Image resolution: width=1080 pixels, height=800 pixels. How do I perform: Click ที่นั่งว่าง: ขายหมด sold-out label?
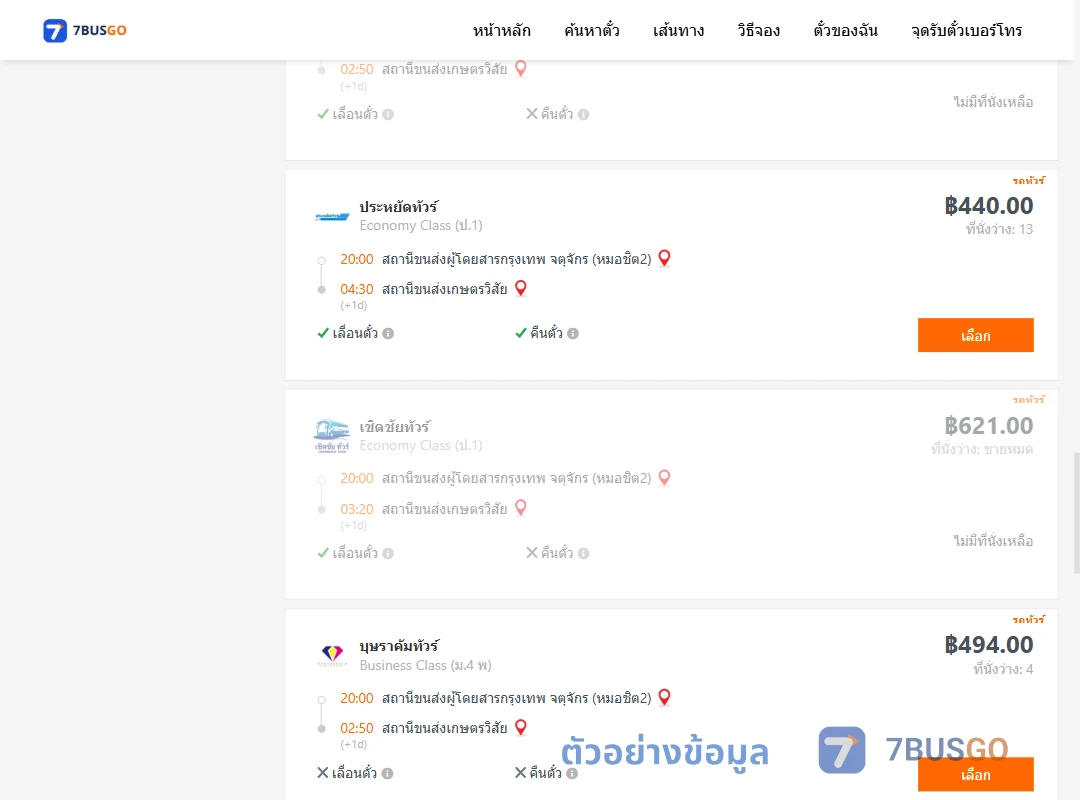pos(982,449)
